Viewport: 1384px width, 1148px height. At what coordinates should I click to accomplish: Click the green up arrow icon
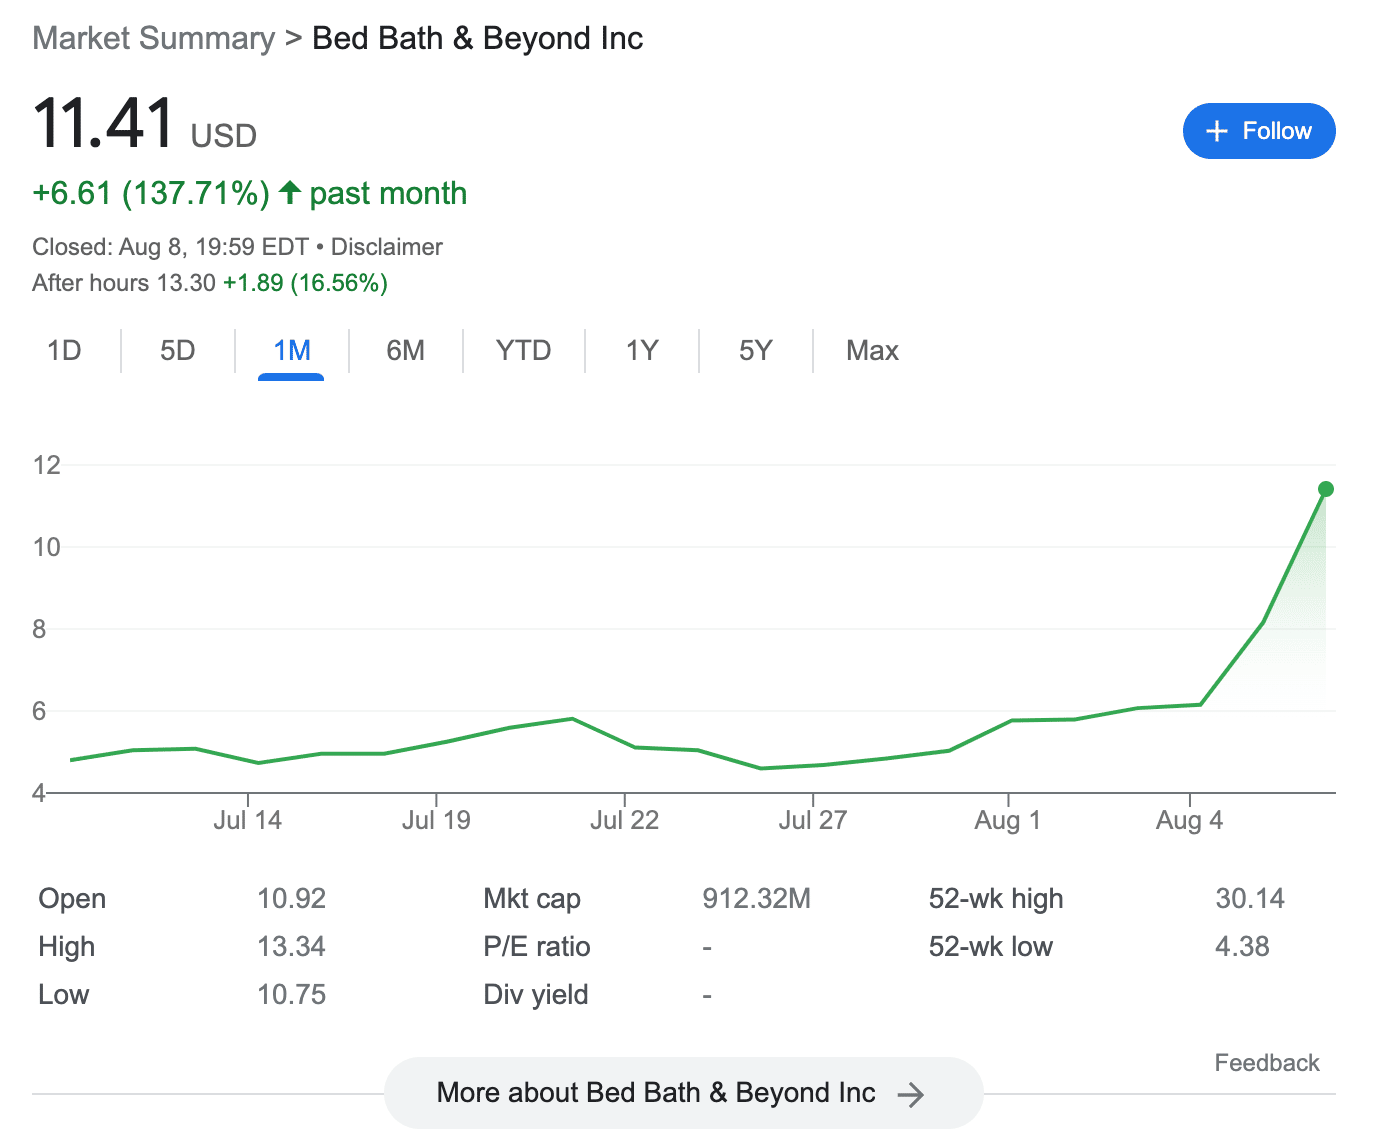click(290, 191)
